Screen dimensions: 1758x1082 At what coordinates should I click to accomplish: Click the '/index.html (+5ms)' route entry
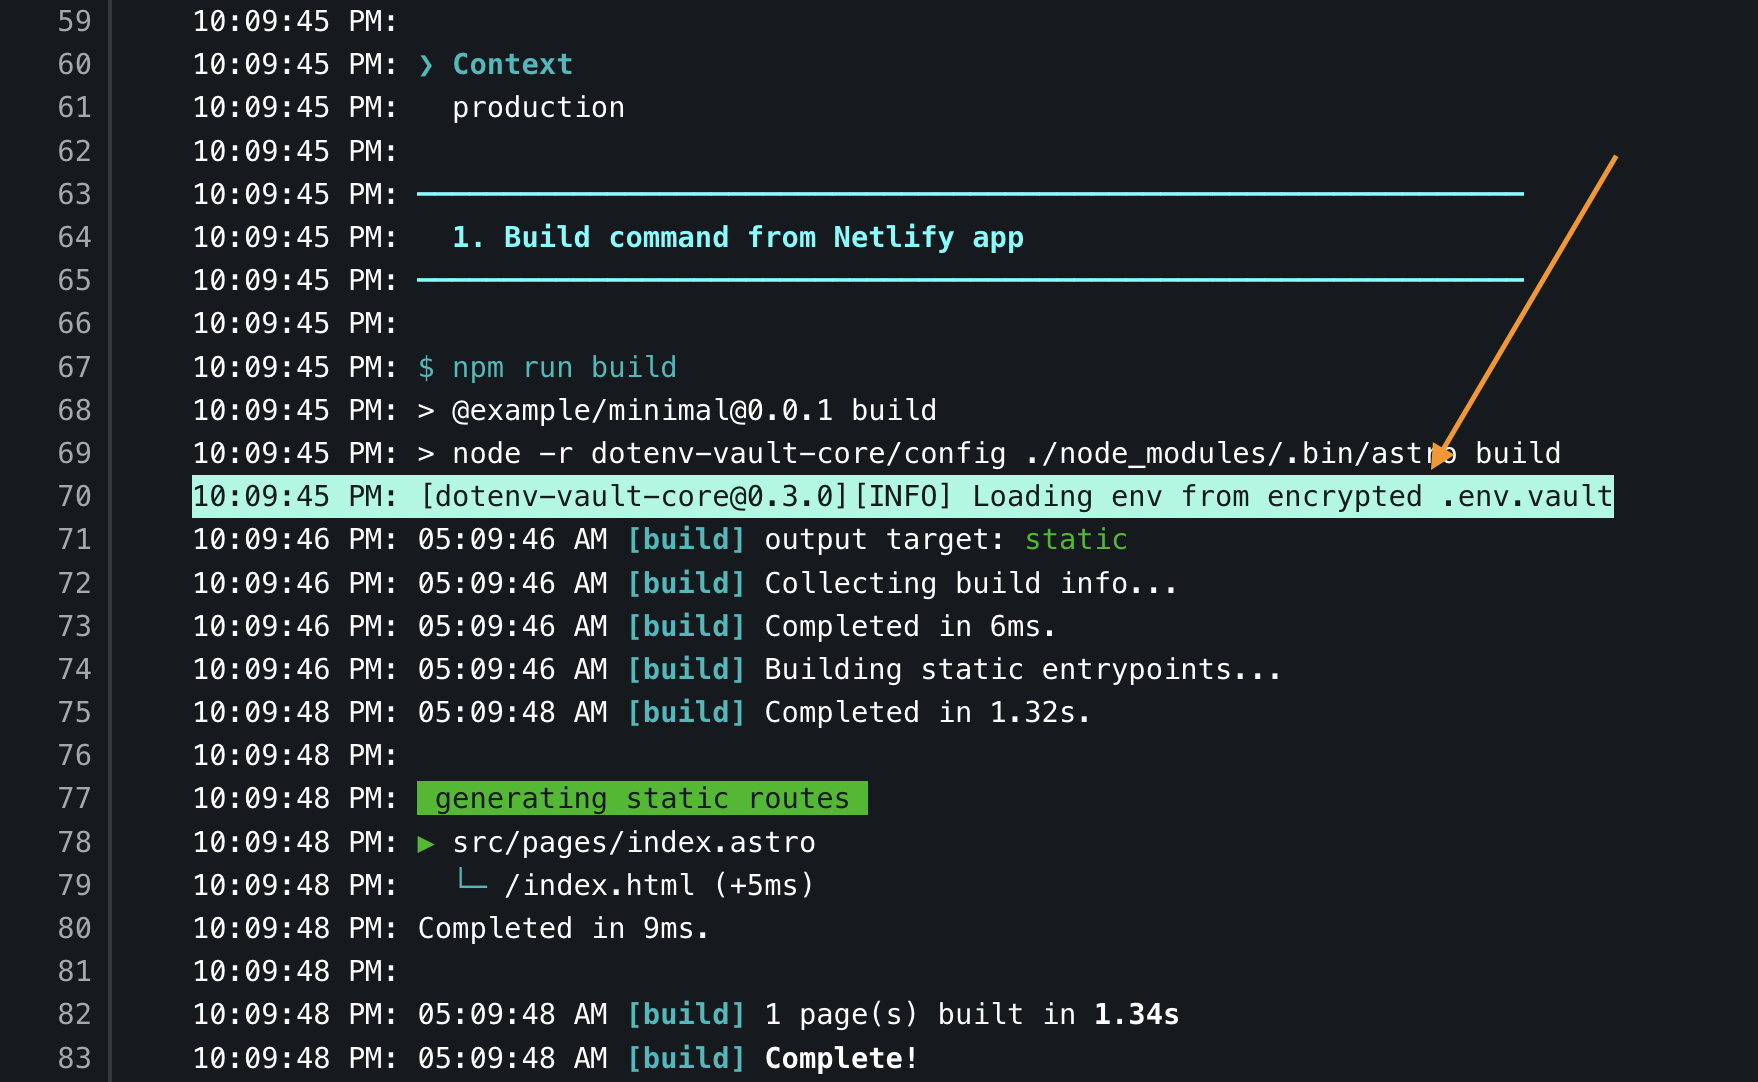click(659, 886)
